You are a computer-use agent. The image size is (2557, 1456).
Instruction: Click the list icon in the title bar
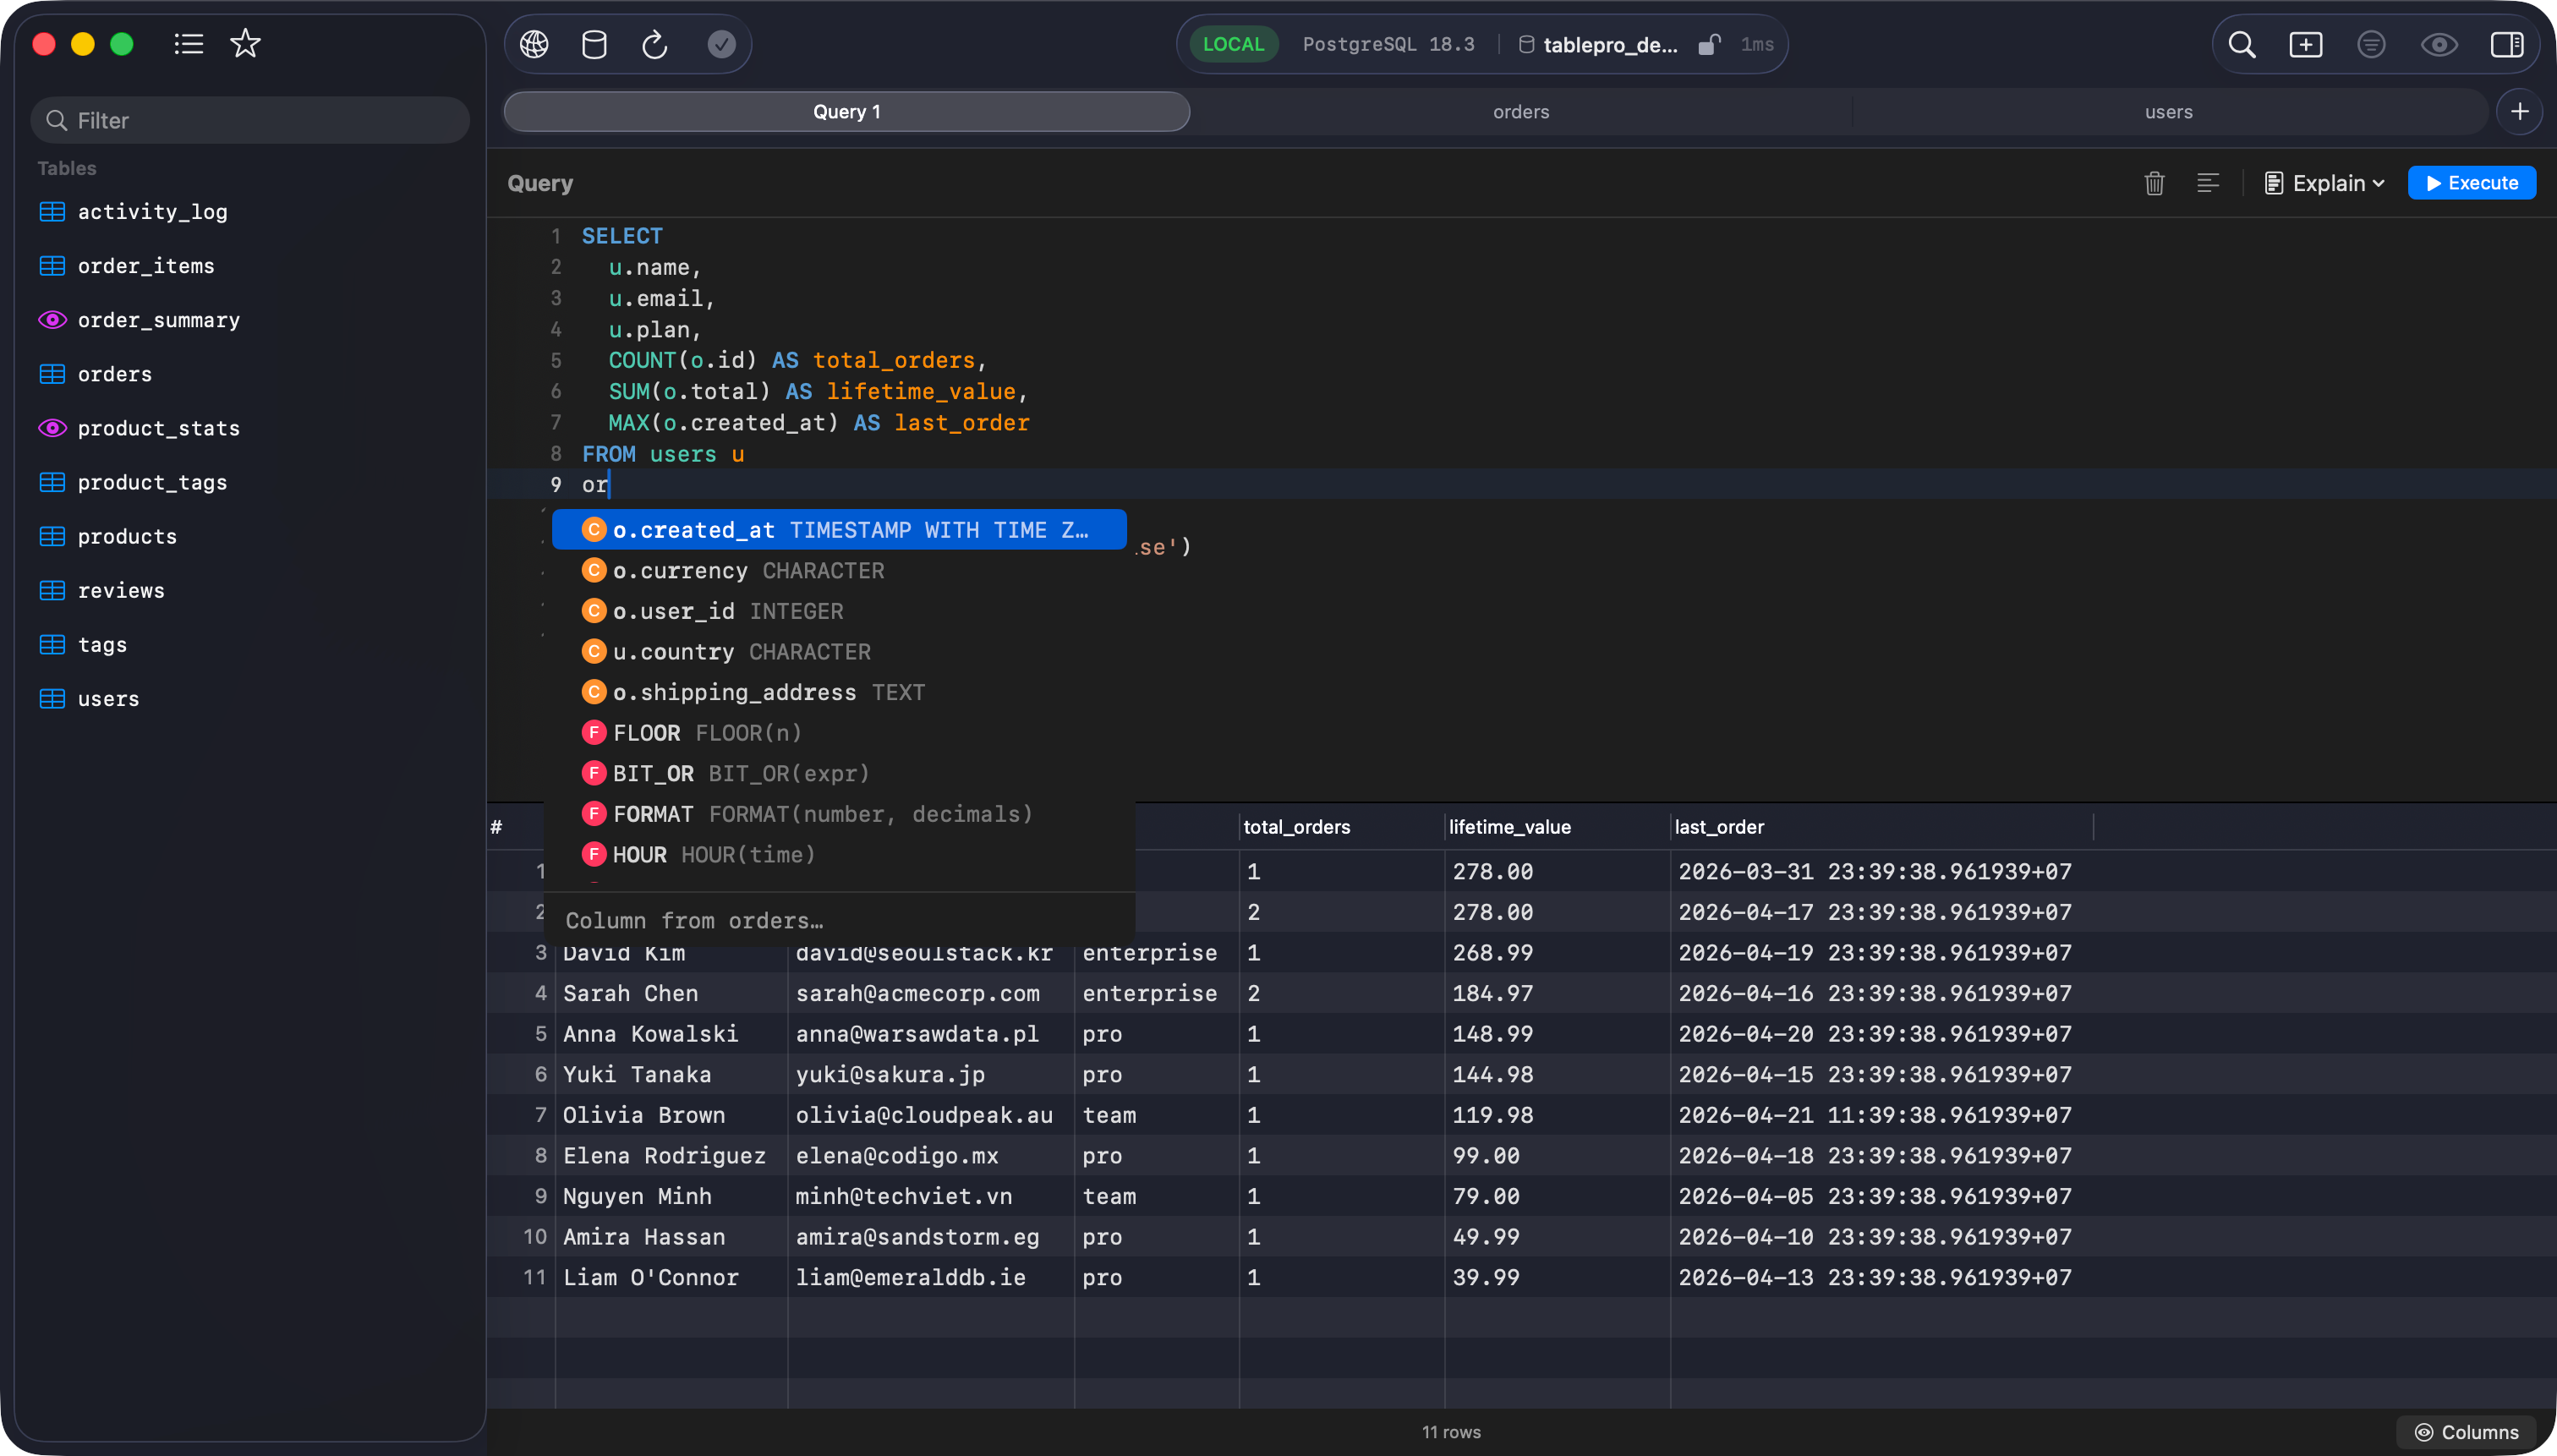point(188,44)
